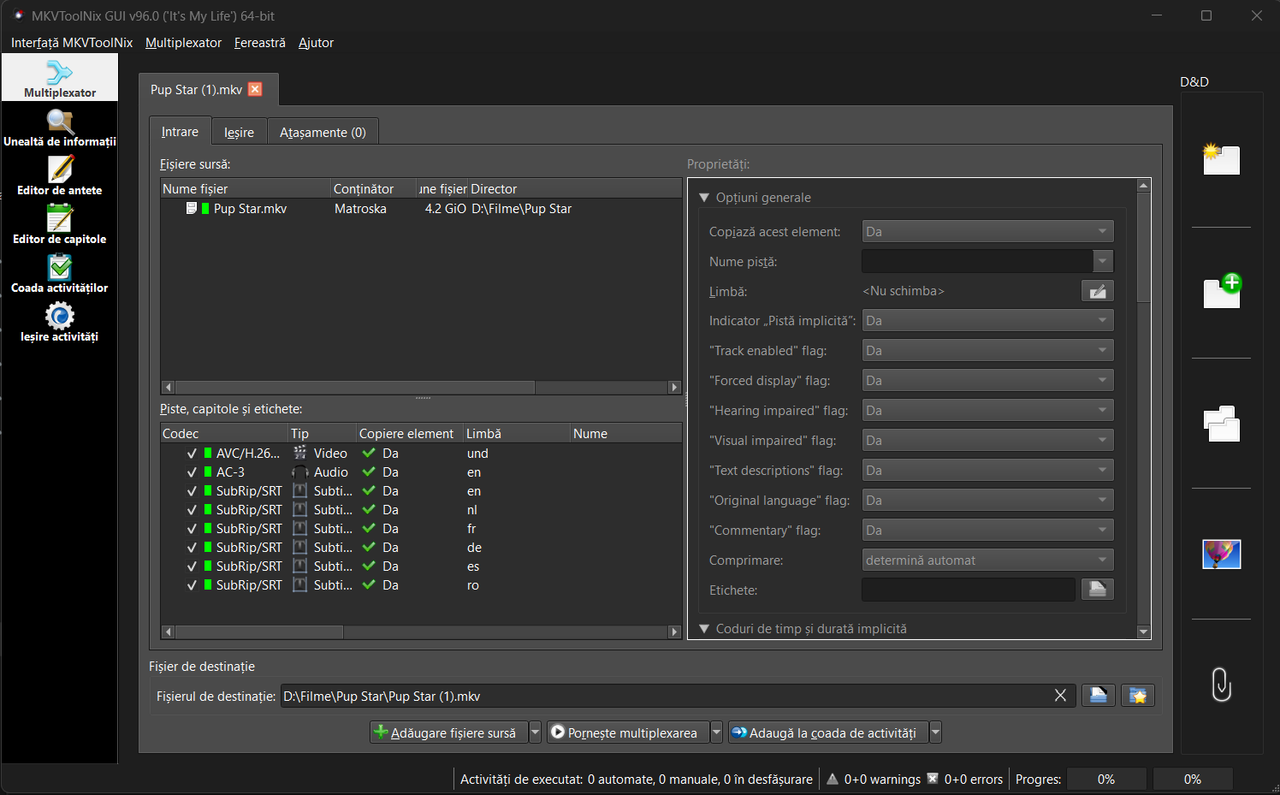Uncheck the SubRip/SRT de subtitle track

pyautogui.click(x=192, y=547)
